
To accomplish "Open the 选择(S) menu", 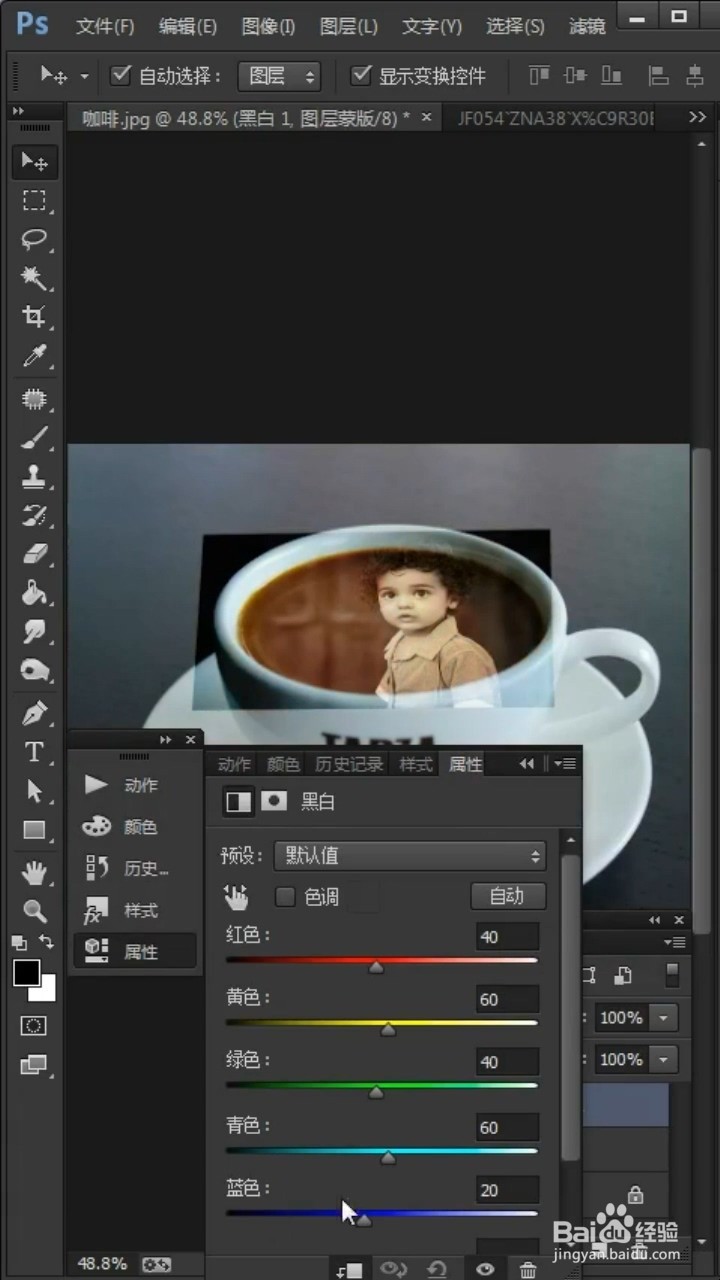I will tap(515, 27).
